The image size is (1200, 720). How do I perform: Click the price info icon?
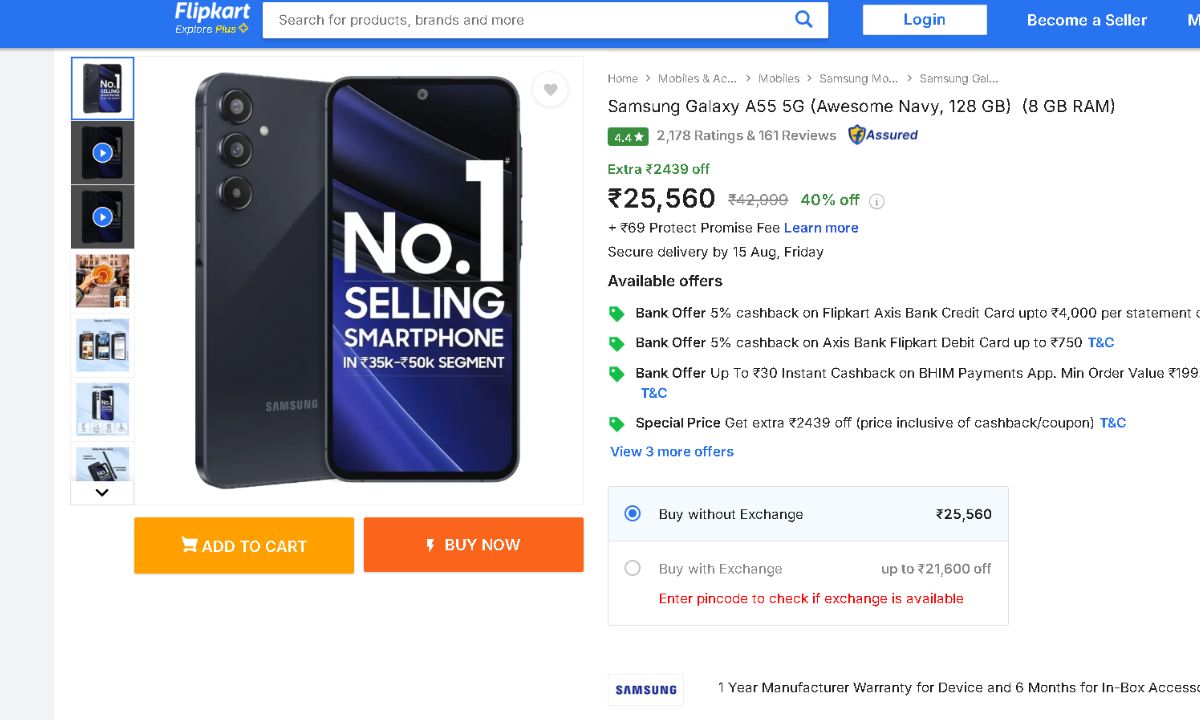click(877, 201)
